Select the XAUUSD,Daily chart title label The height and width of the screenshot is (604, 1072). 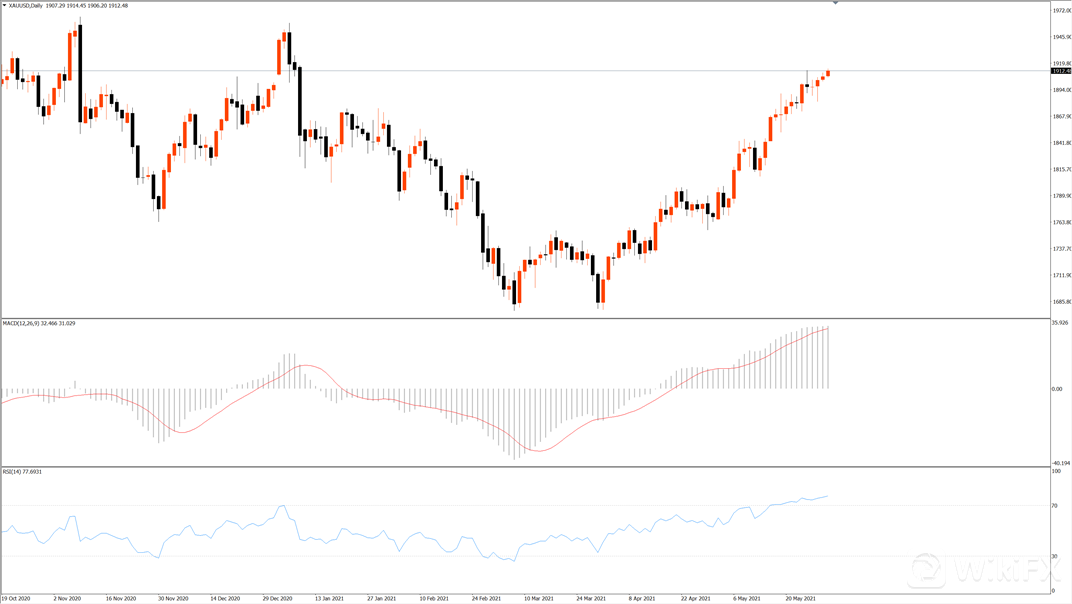(28, 6)
